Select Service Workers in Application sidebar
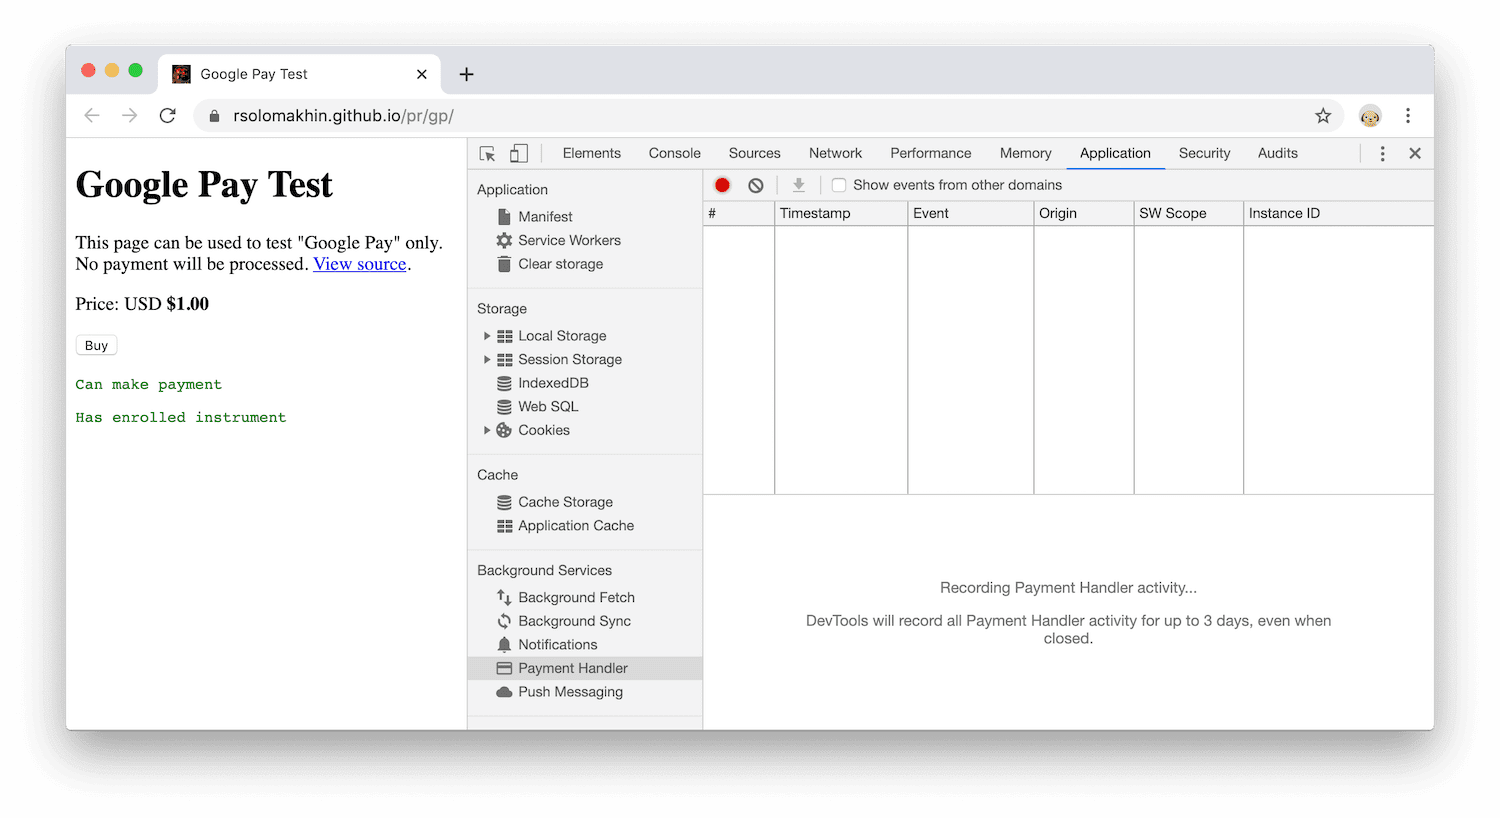 pos(569,240)
